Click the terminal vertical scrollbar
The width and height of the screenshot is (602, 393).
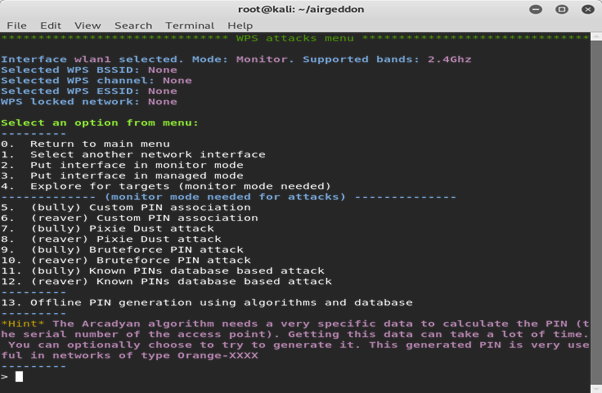point(596,212)
